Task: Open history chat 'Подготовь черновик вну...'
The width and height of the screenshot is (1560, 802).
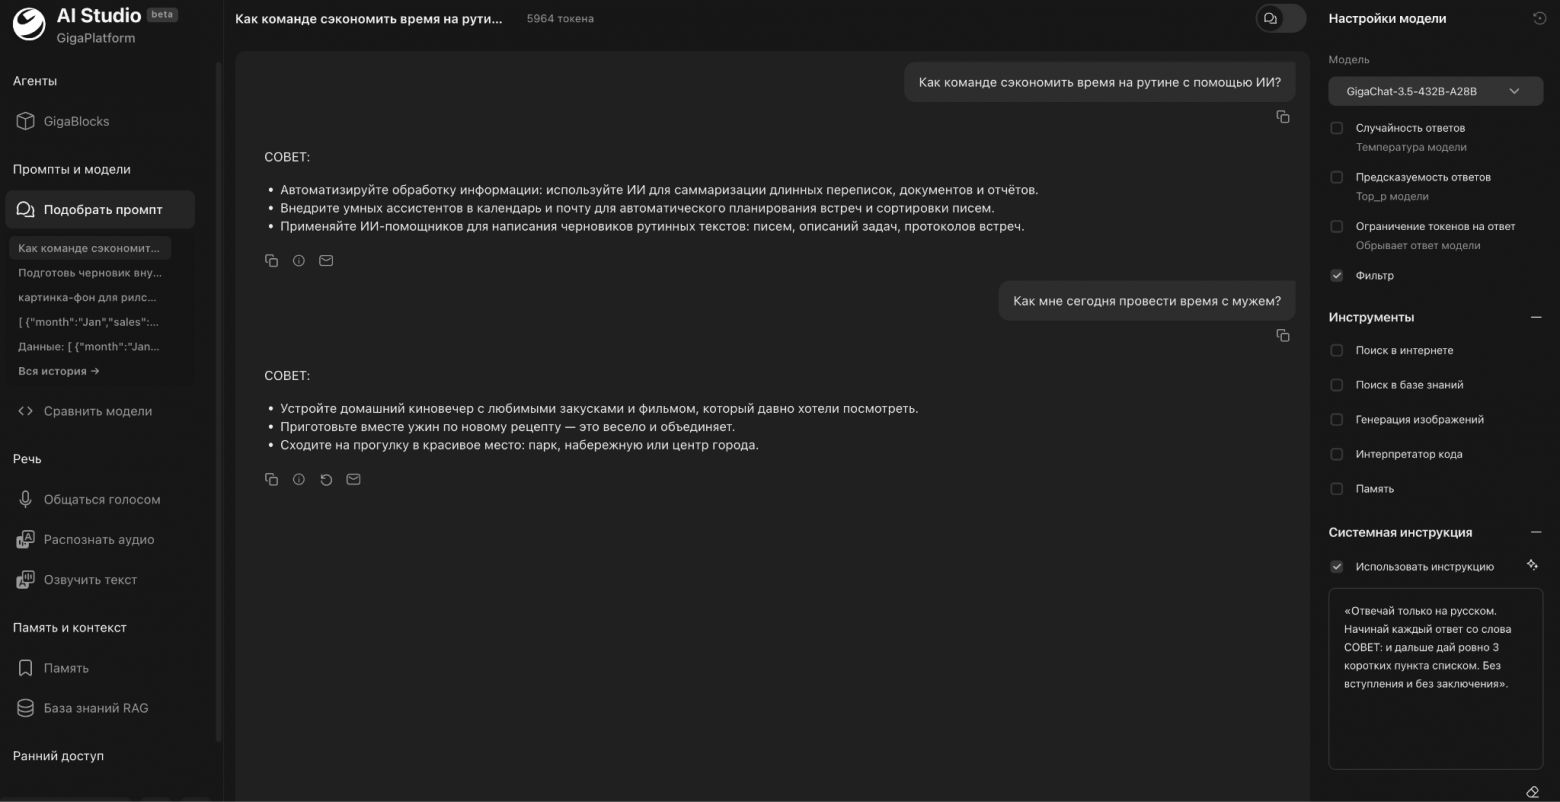Action: click(x=90, y=272)
